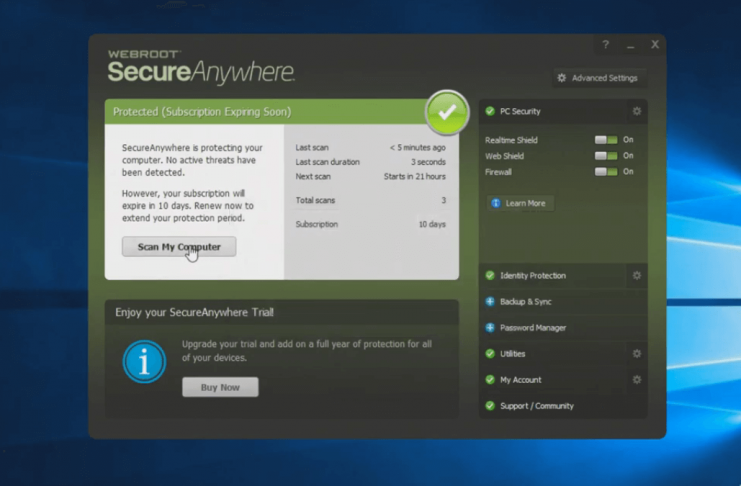Image resolution: width=741 pixels, height=486 pixels.
Task: Open the Identity Protection section
Action: [553, 276]
